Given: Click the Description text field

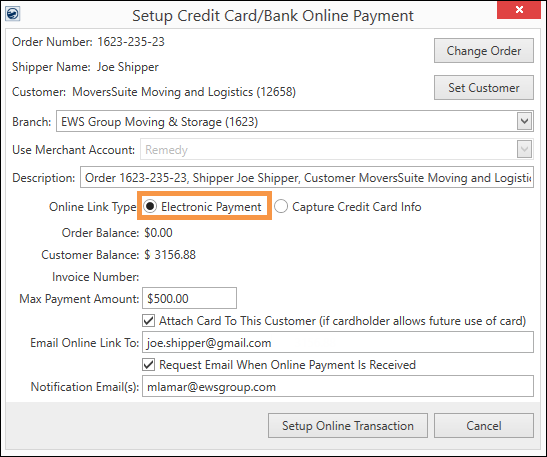Looking at the screenshot, I should pos(307,178).
